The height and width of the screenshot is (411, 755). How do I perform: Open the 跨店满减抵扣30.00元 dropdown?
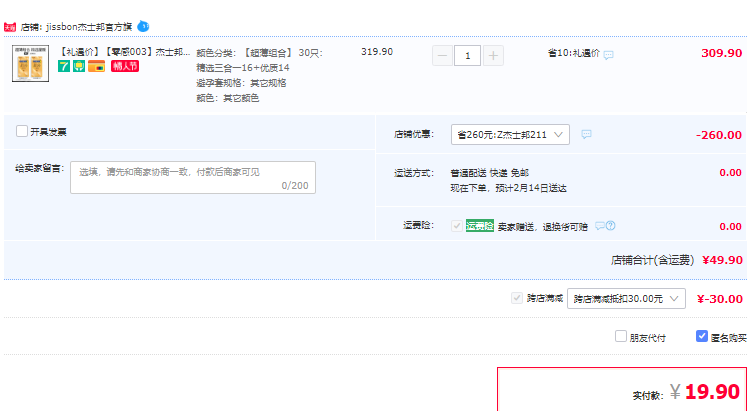click(626, 298)
